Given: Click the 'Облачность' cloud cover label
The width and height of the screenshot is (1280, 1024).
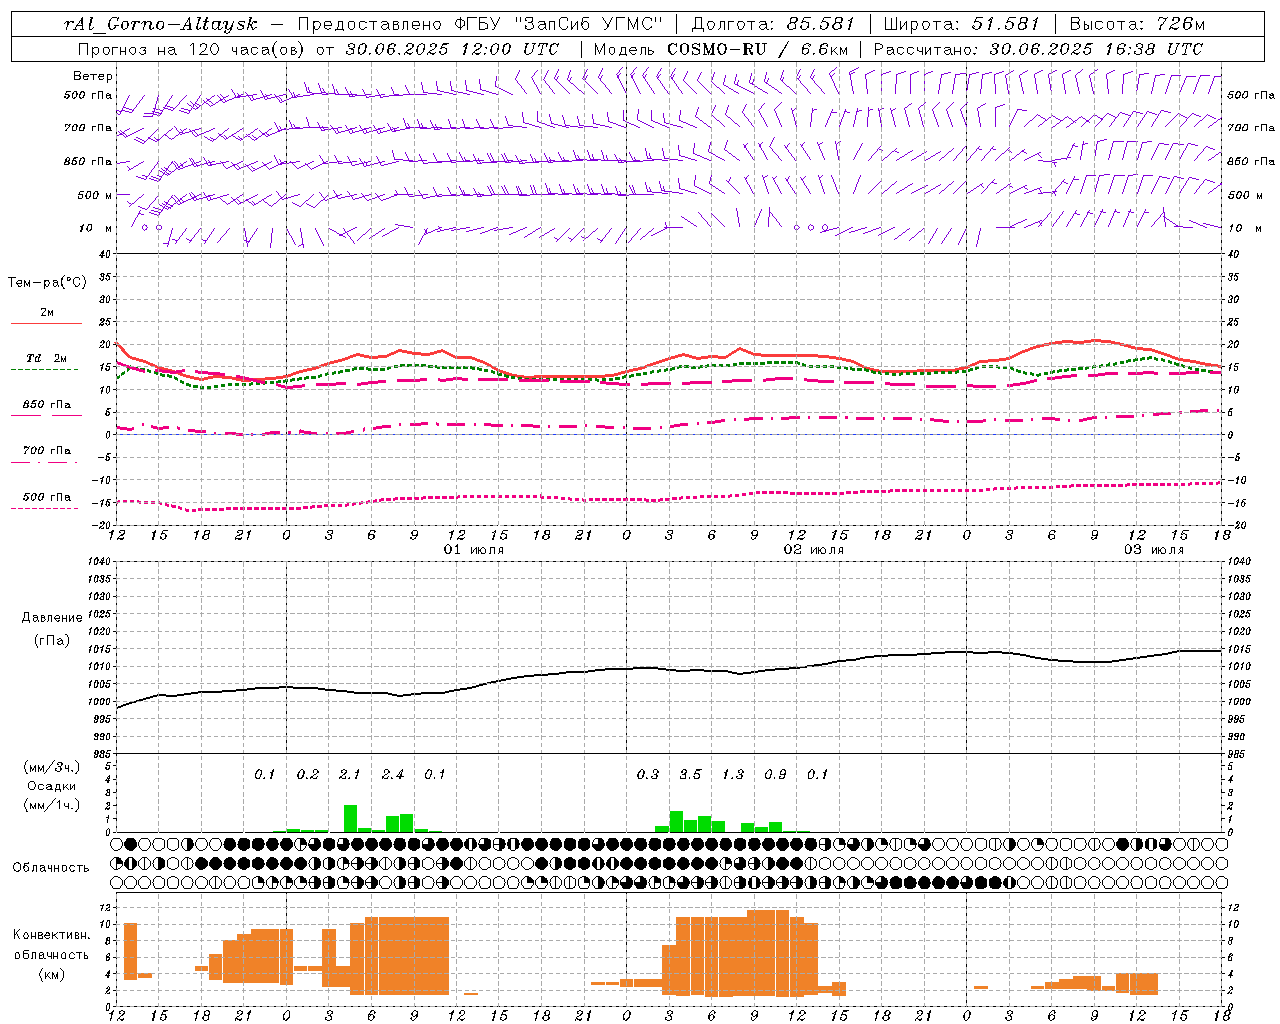Looking at the screenshot, I should 51,867.
